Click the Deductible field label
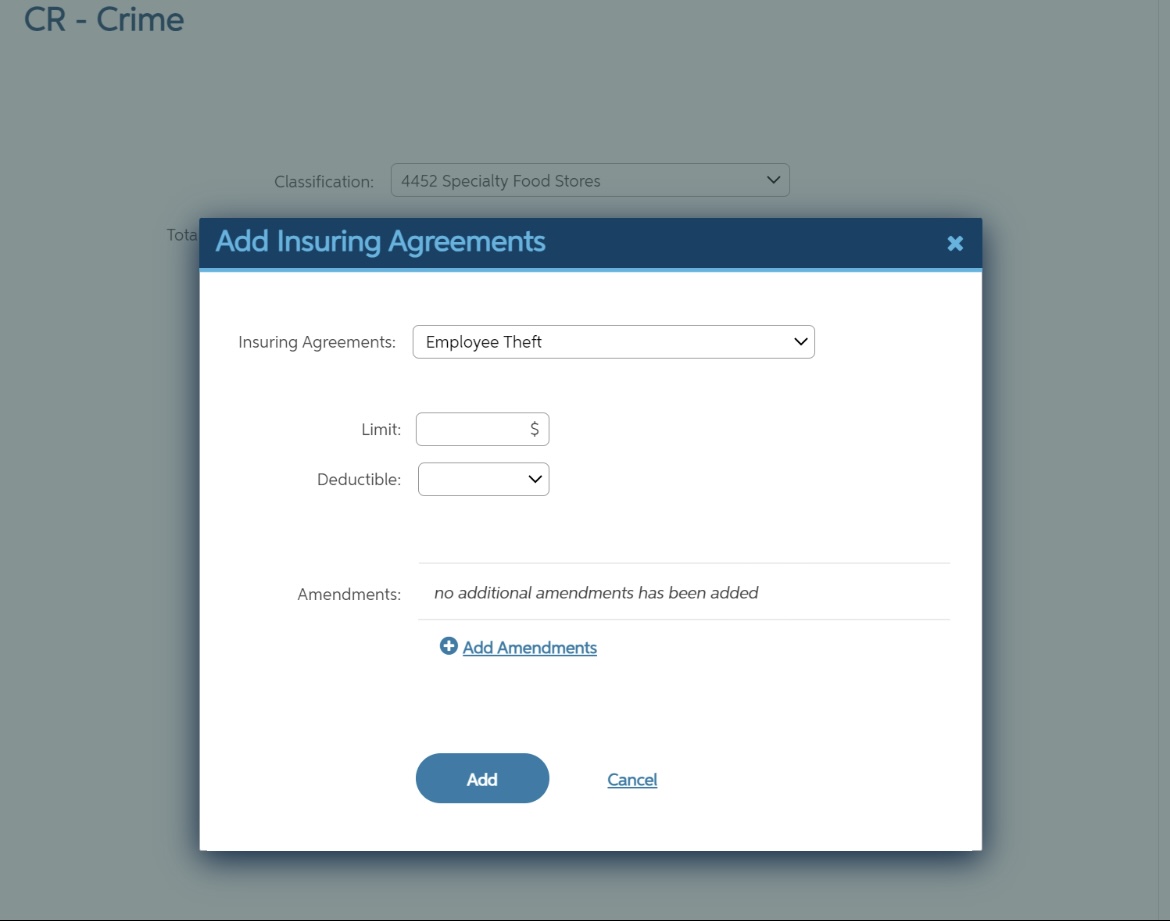Screen dimensions: 1170x921 pyautogui.click(x=358, y=479)
